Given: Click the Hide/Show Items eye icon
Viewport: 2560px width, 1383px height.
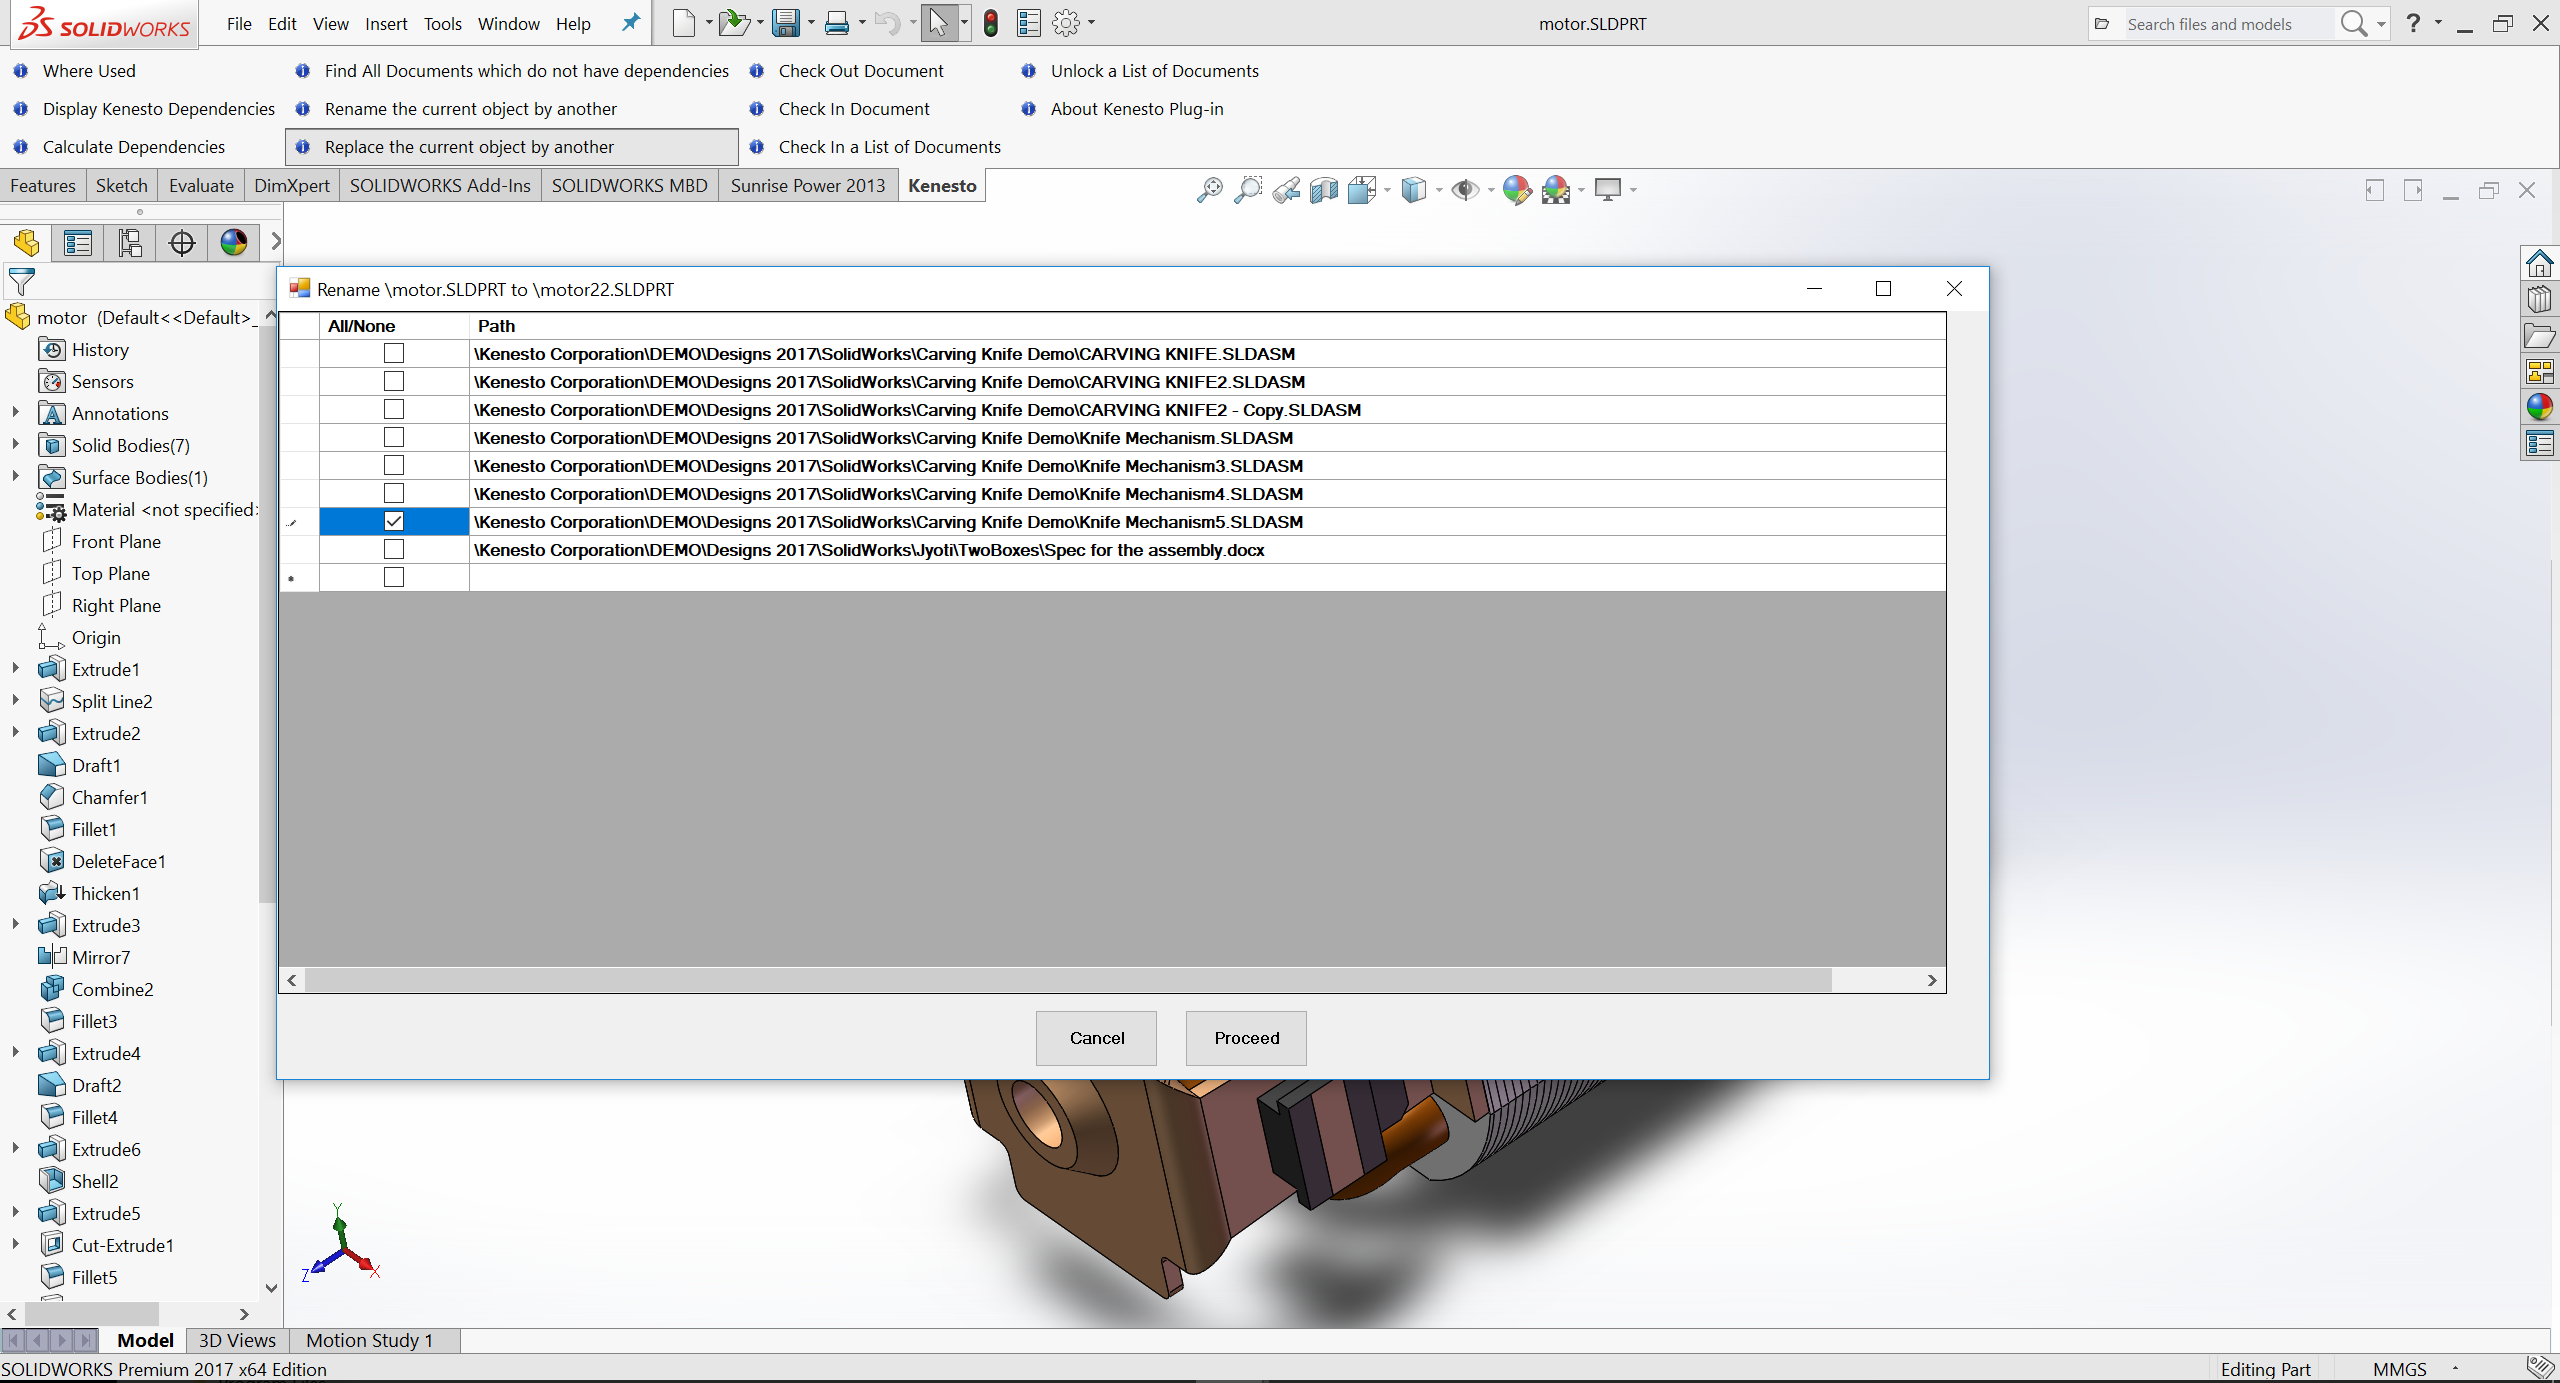Looking at the screenshot, I should [1465, 189].
